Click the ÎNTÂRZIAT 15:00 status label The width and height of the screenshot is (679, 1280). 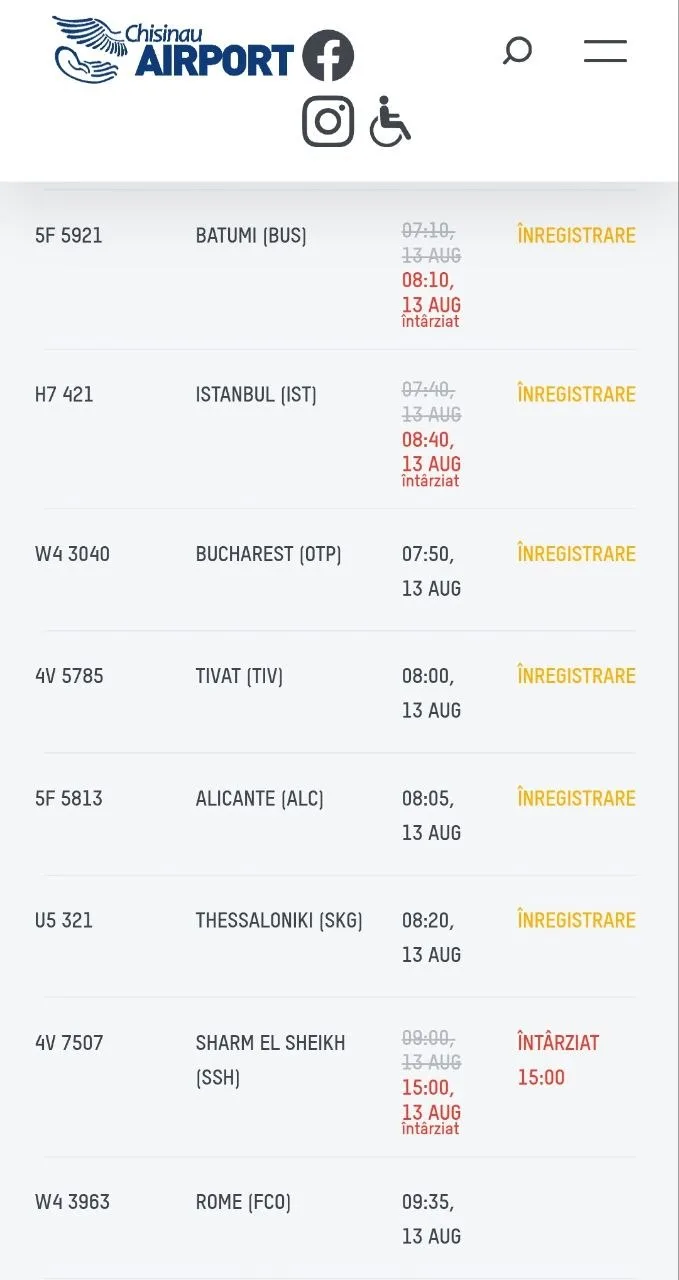tap(558, 1060)
